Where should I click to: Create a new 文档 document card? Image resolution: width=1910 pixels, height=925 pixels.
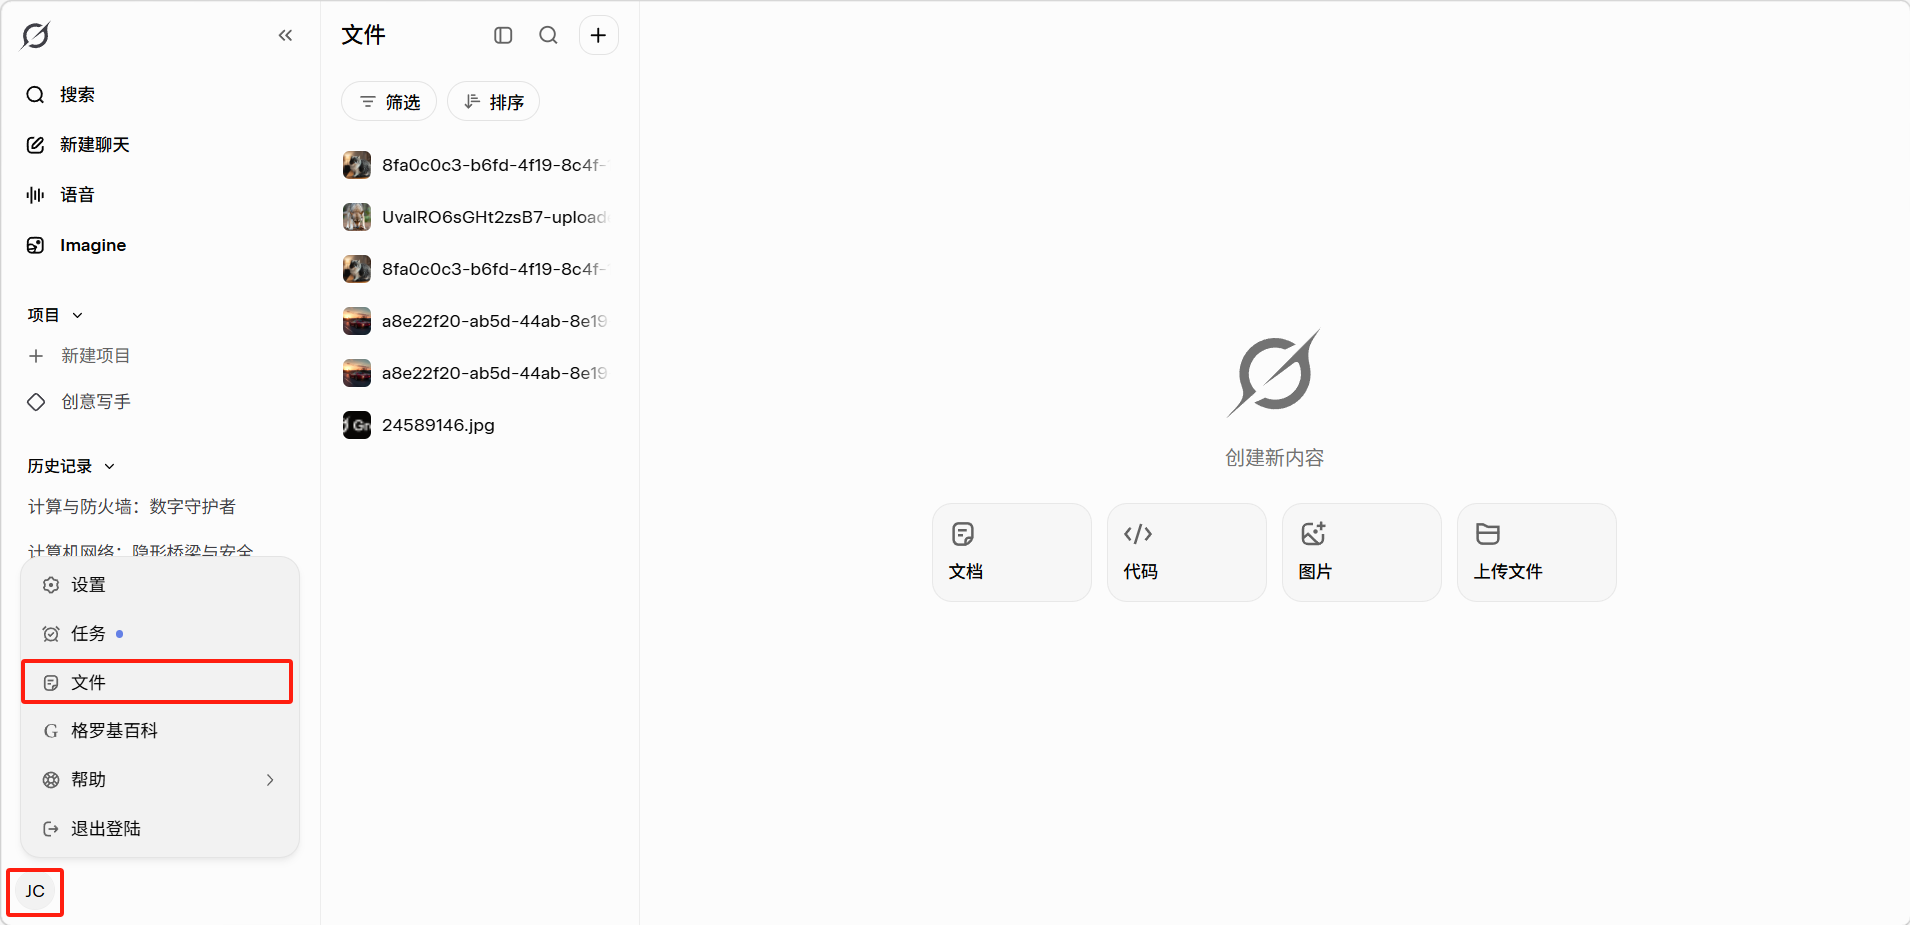point(1011,552)
